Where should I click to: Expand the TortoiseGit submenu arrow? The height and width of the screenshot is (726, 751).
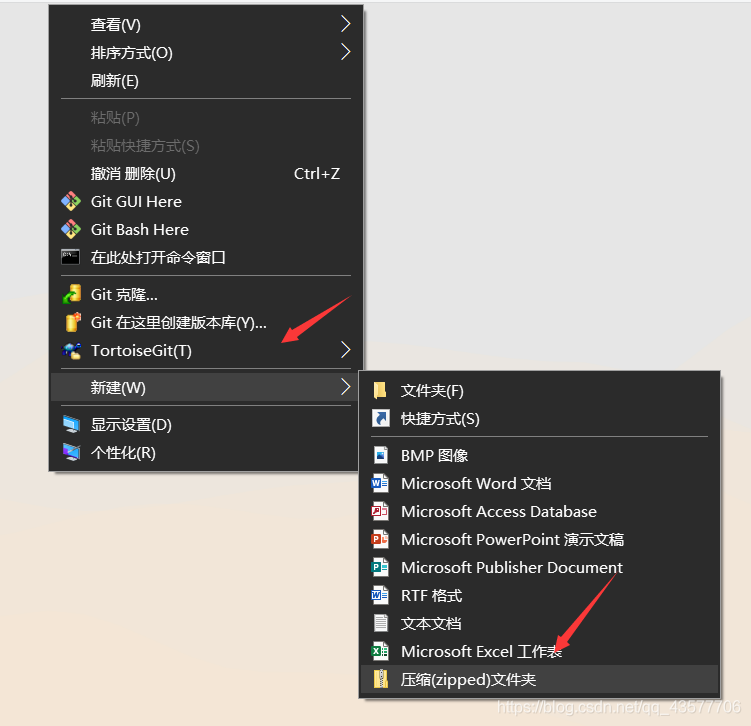click(345, 350)
